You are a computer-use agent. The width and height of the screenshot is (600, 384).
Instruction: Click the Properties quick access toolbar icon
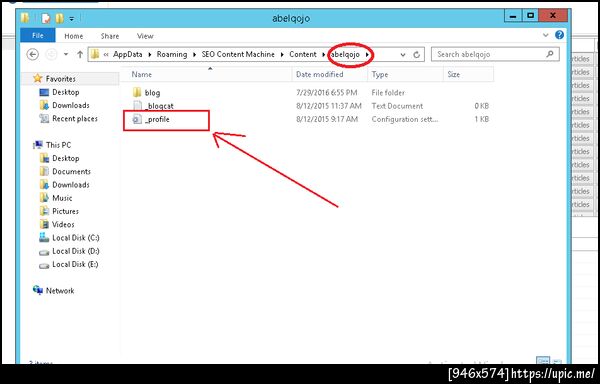46,18
